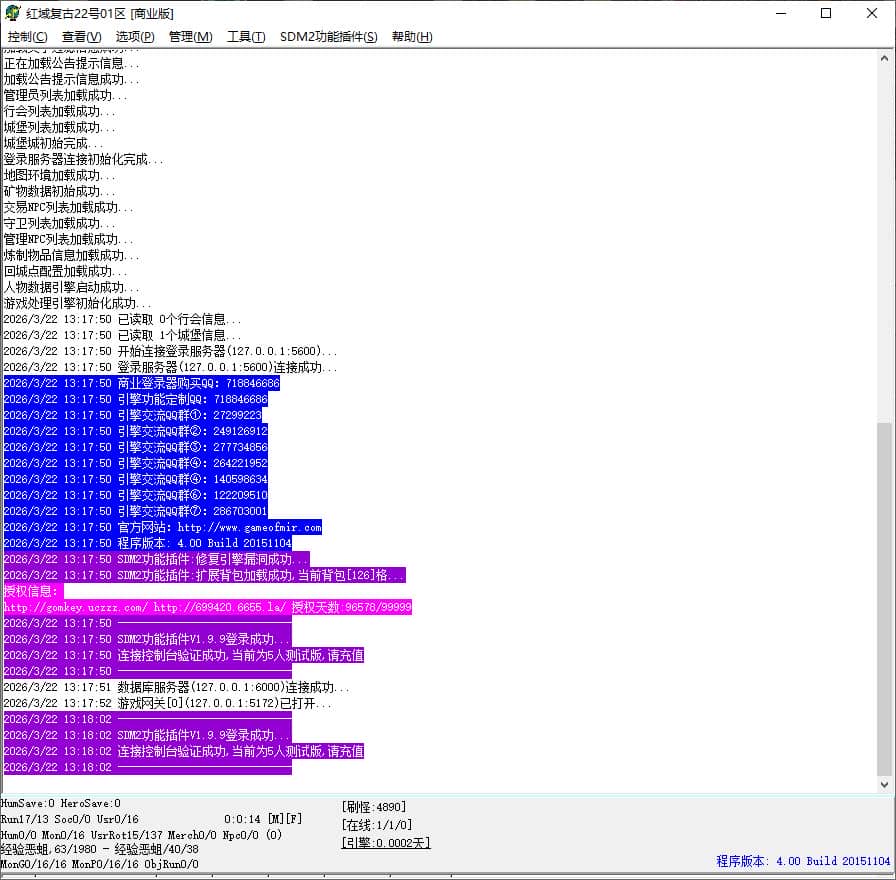The image size is (896, 880).
Task: Select the 登录服务器连接初始化完成 line
Action: [83, 159]
